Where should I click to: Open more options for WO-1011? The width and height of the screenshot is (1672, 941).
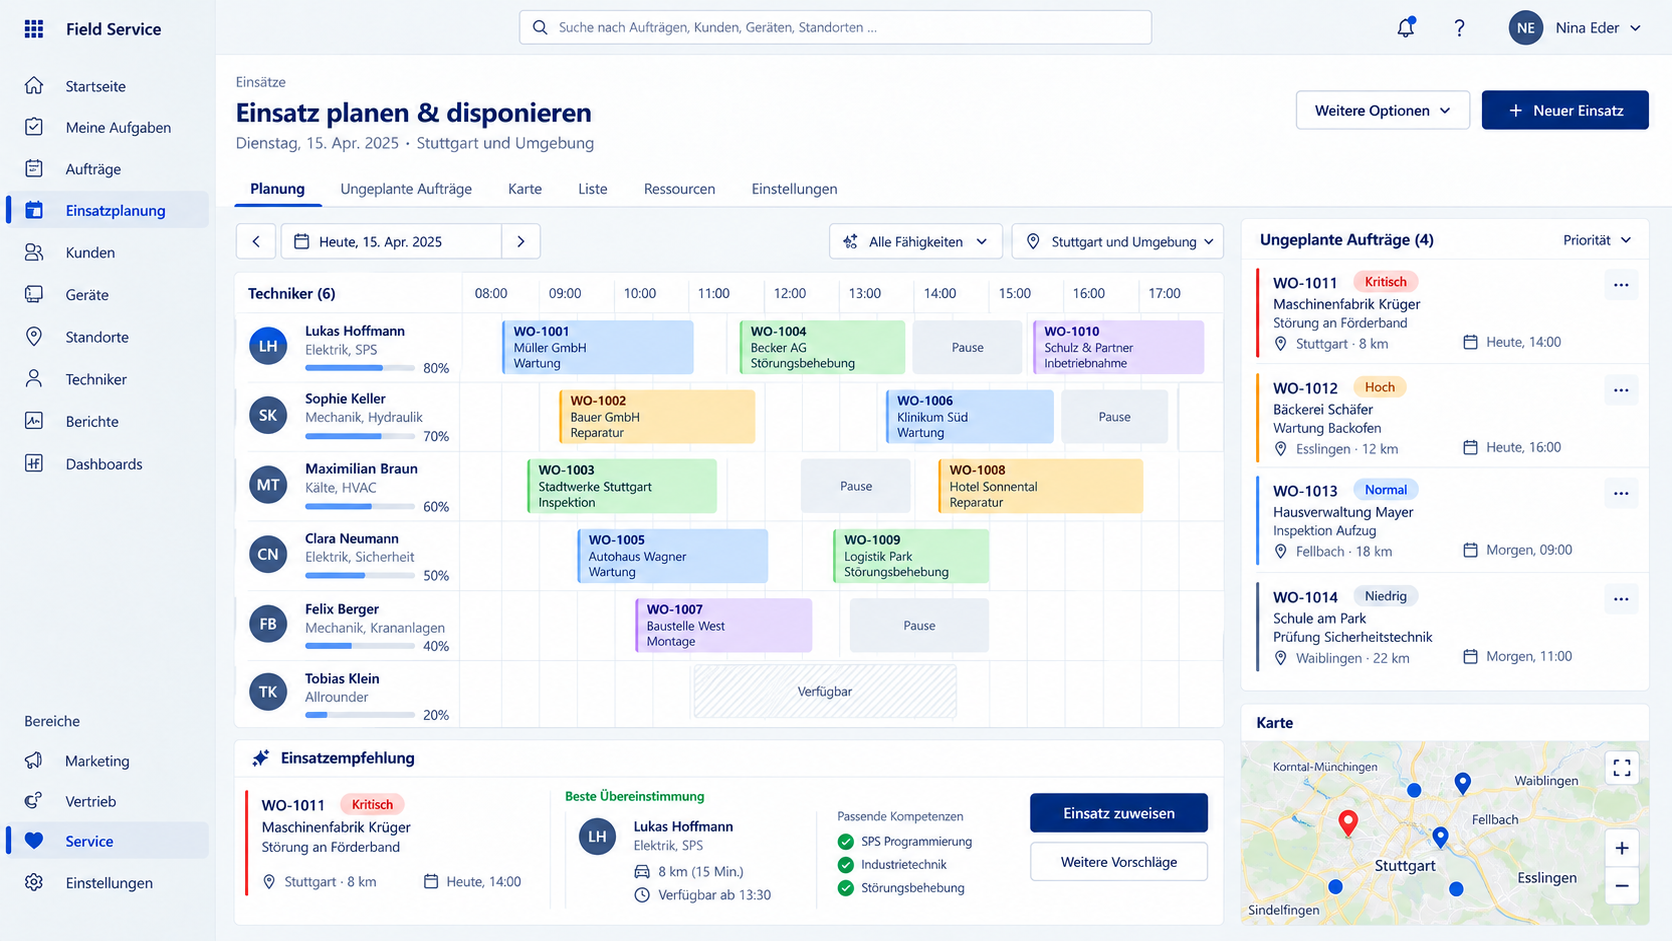[x=1621, y=285]
